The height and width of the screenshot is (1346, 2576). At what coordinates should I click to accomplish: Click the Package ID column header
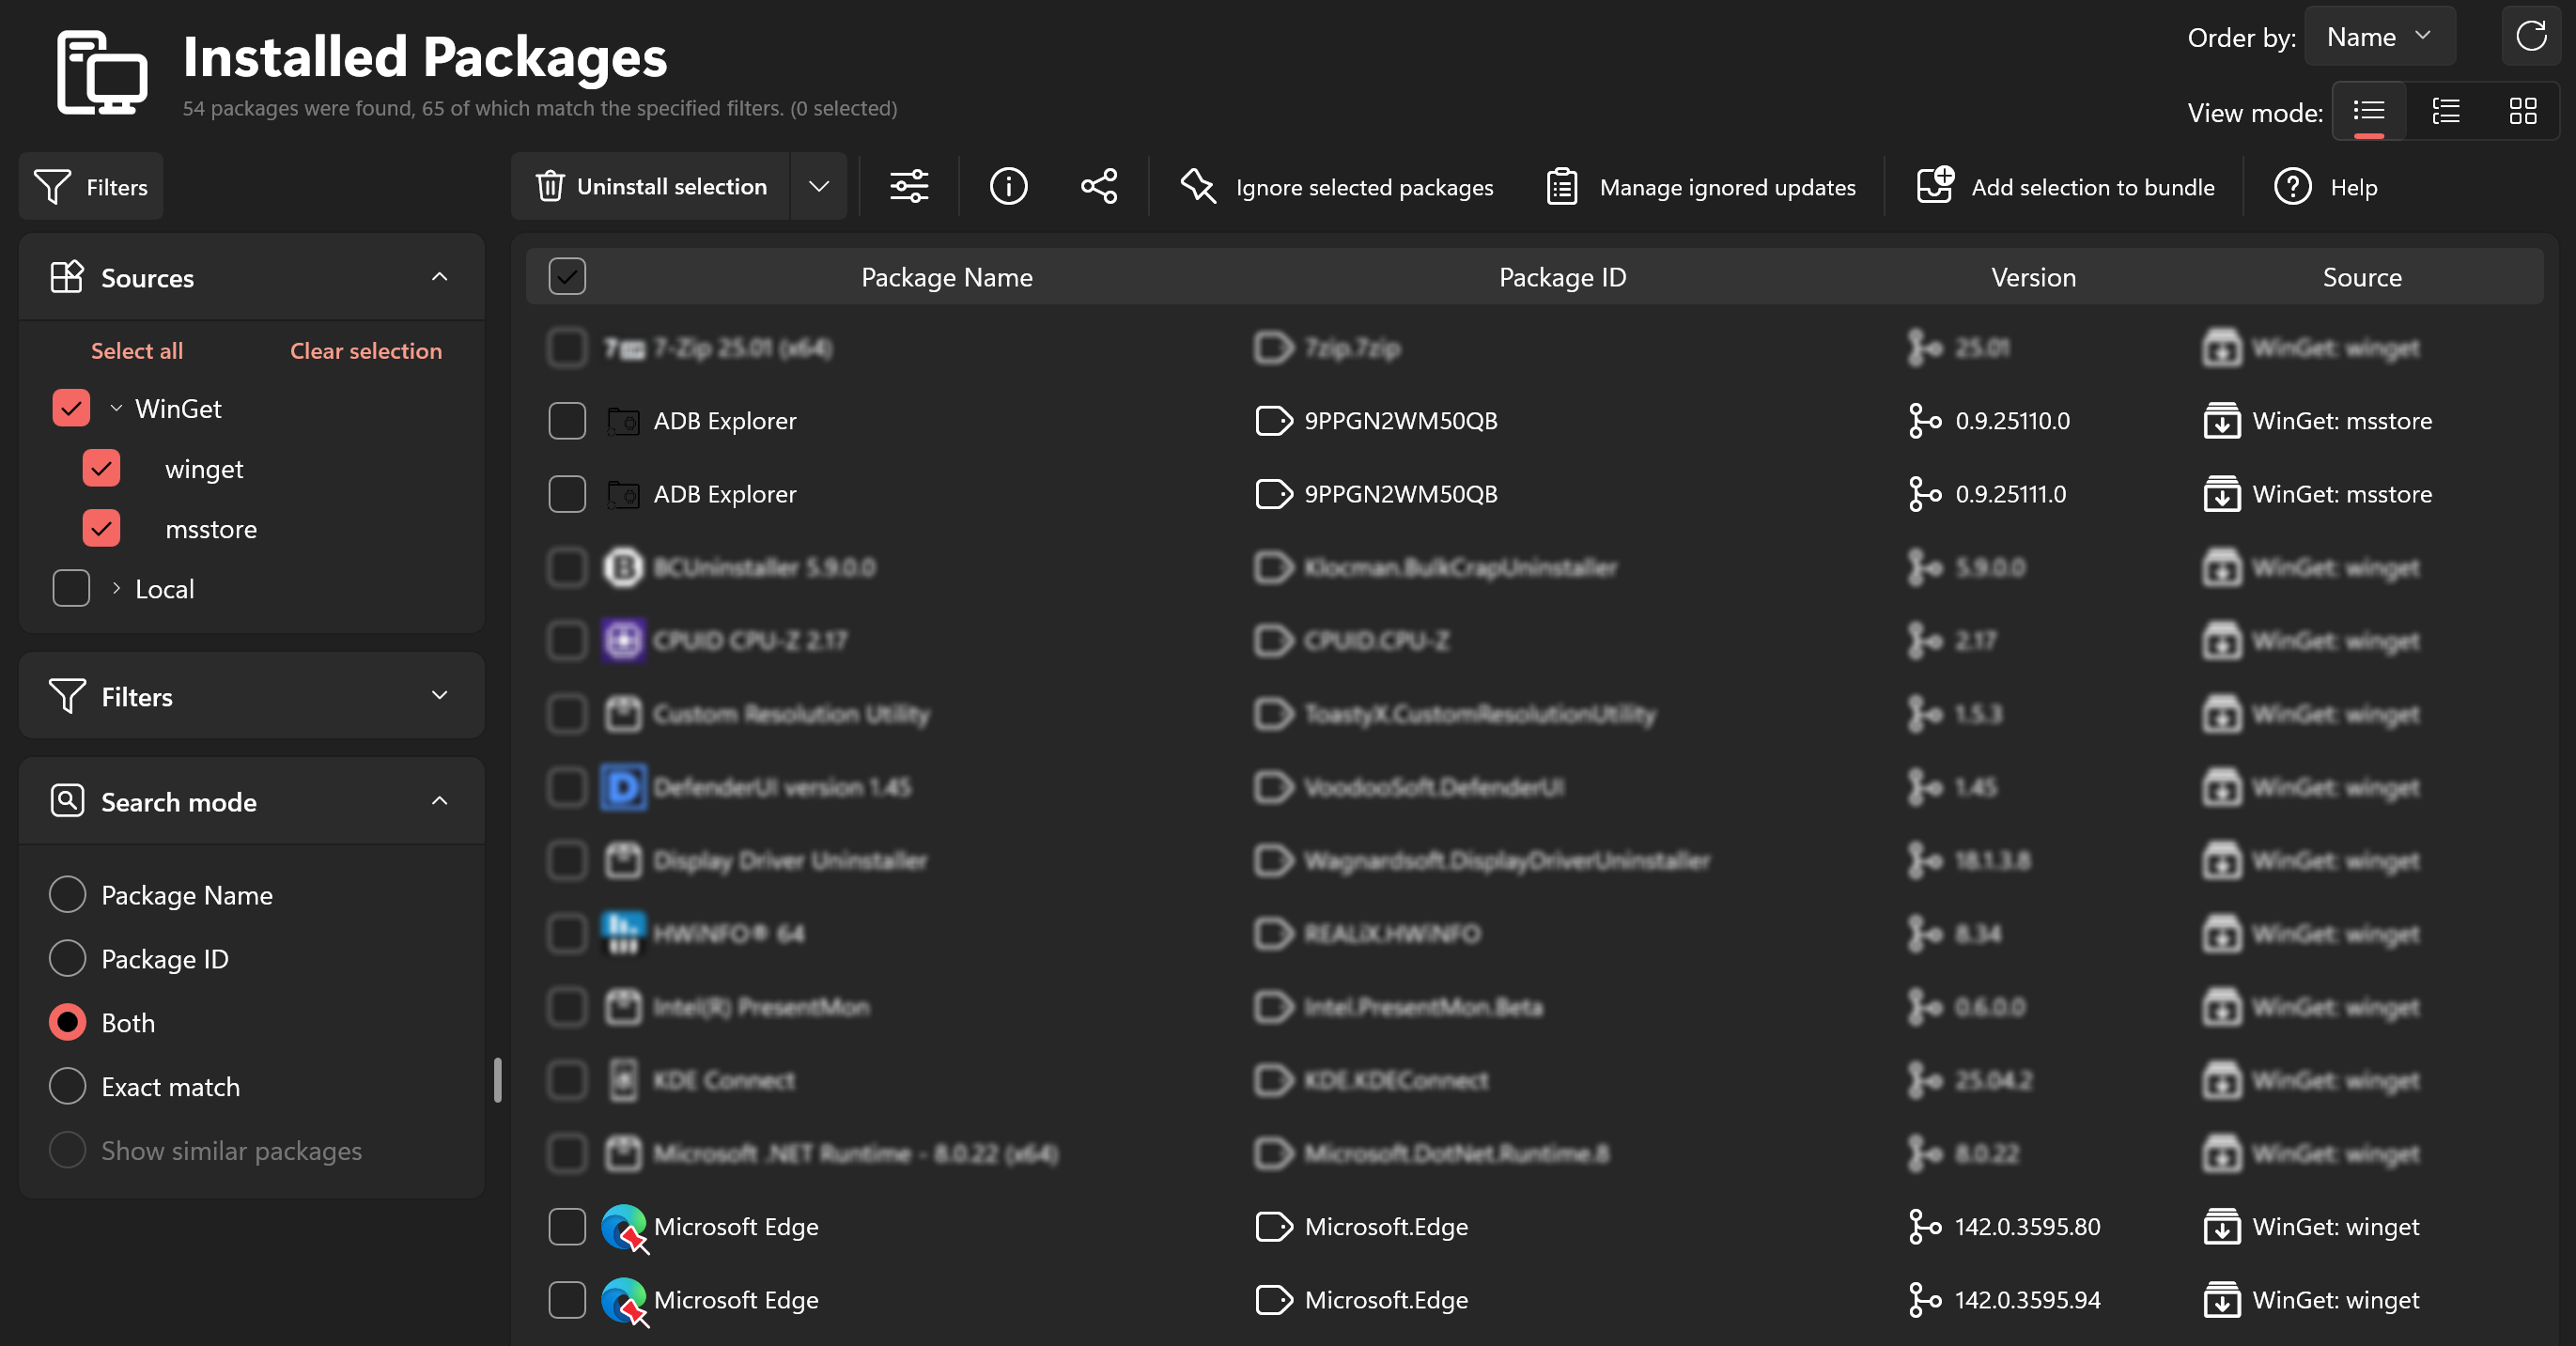[x=1562, y=277]
